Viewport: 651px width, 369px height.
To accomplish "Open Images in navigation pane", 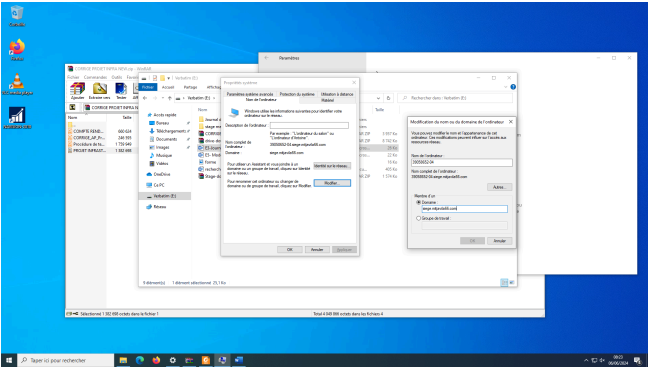I will point(162,147).
